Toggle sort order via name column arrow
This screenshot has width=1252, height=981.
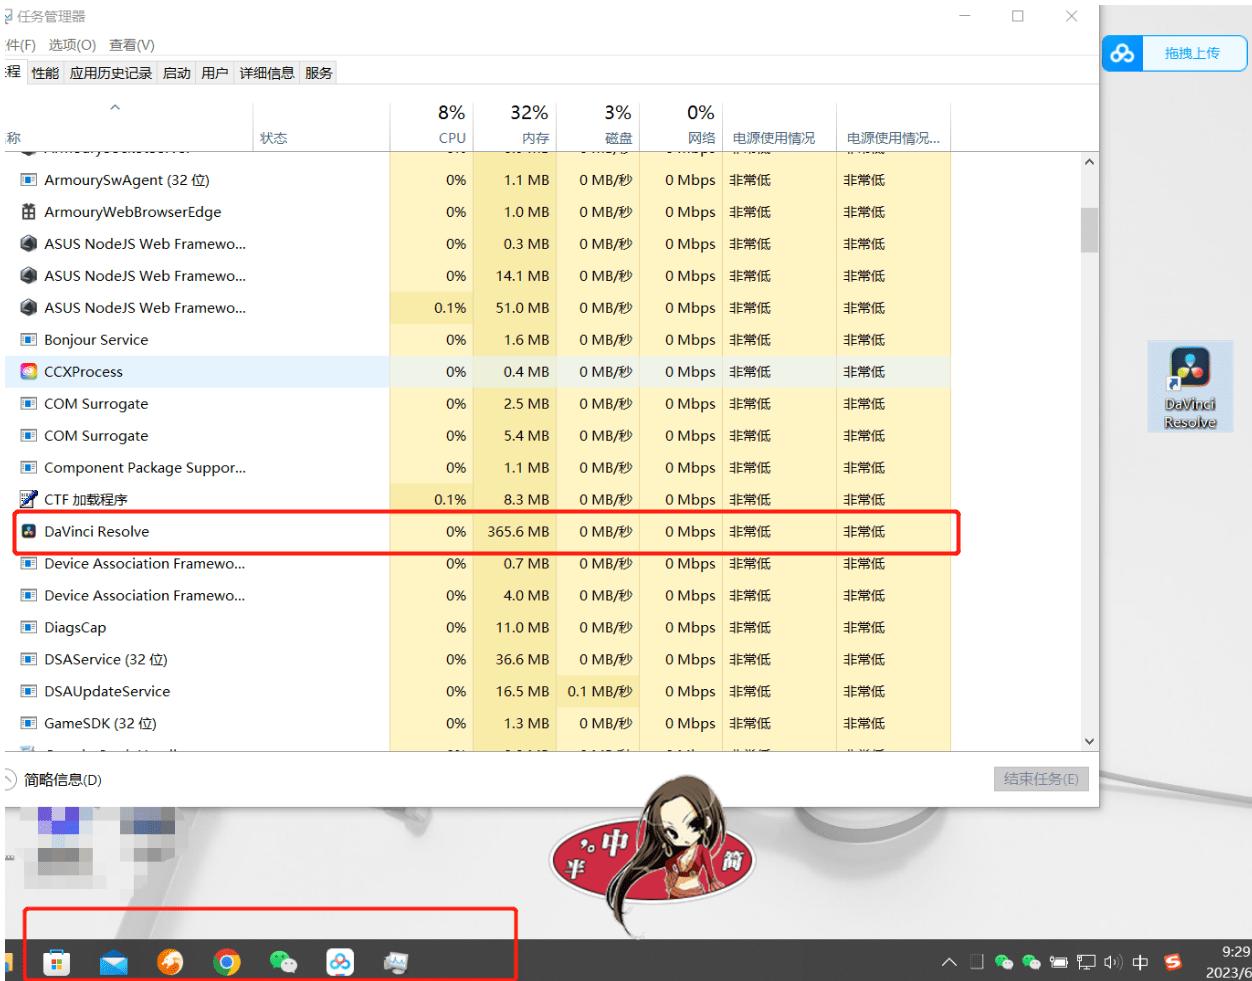tap(115, 108)
